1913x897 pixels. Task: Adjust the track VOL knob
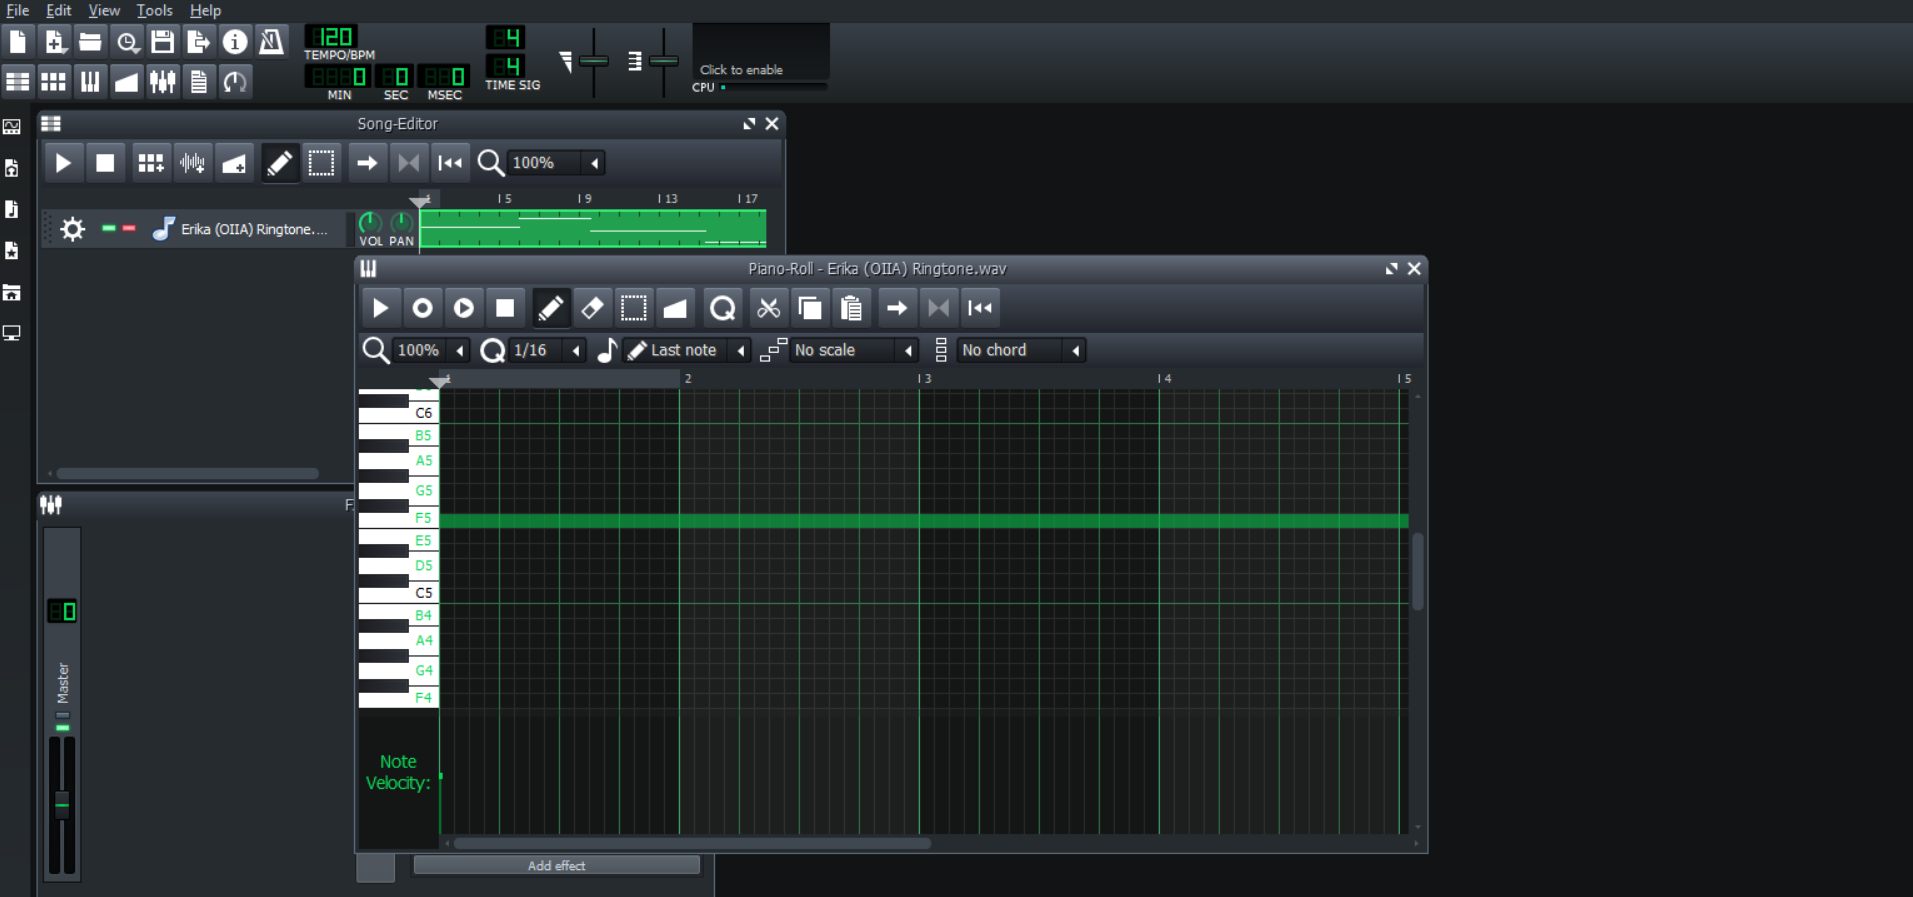[370, 223]
